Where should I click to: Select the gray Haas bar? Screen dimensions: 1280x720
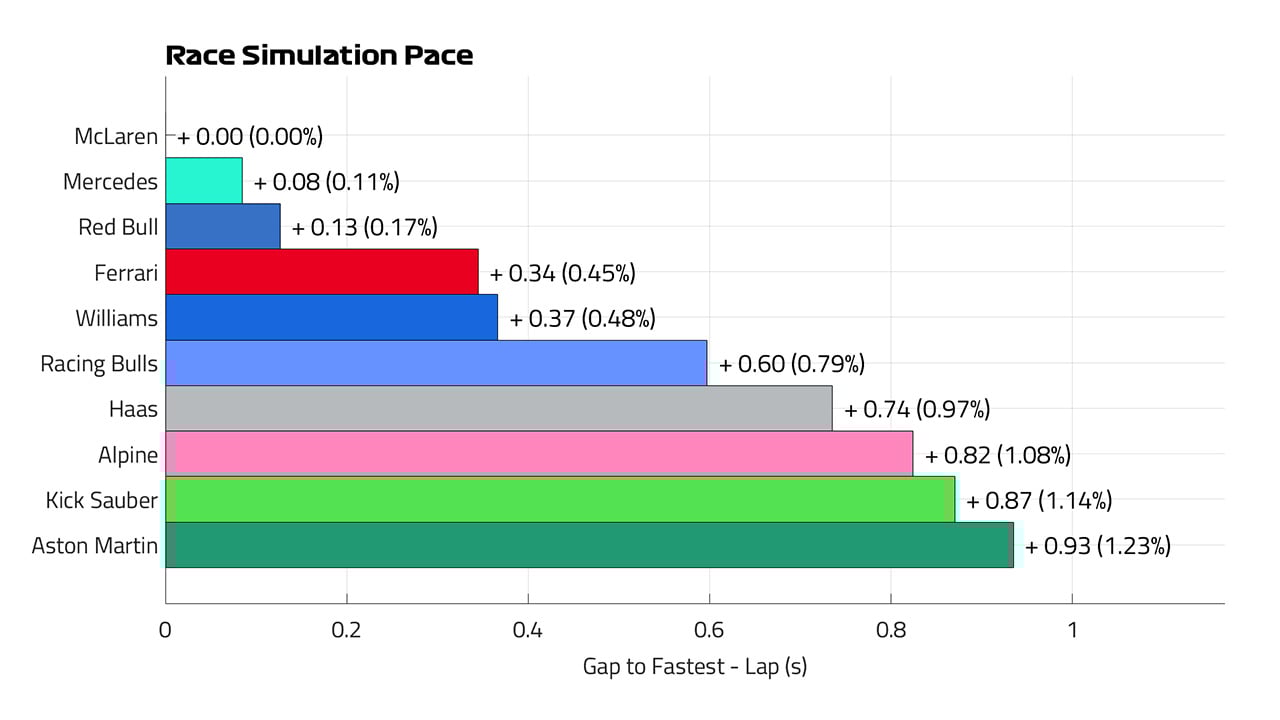499,409
